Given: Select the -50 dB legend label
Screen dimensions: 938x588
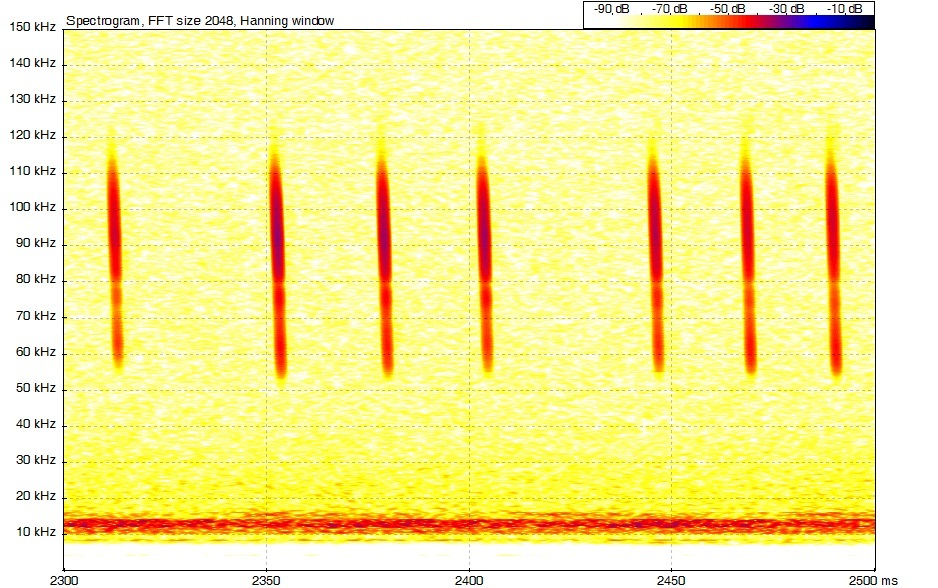Looking at the screenshot, I should 727,8.
